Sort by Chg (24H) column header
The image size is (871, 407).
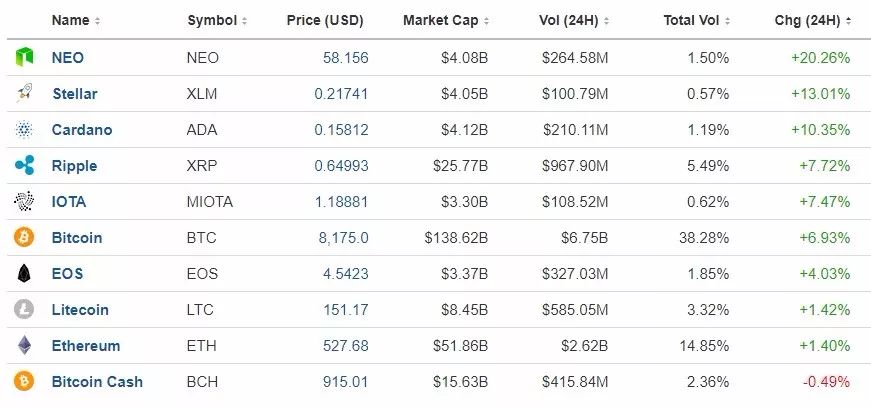tap(813, 21)
